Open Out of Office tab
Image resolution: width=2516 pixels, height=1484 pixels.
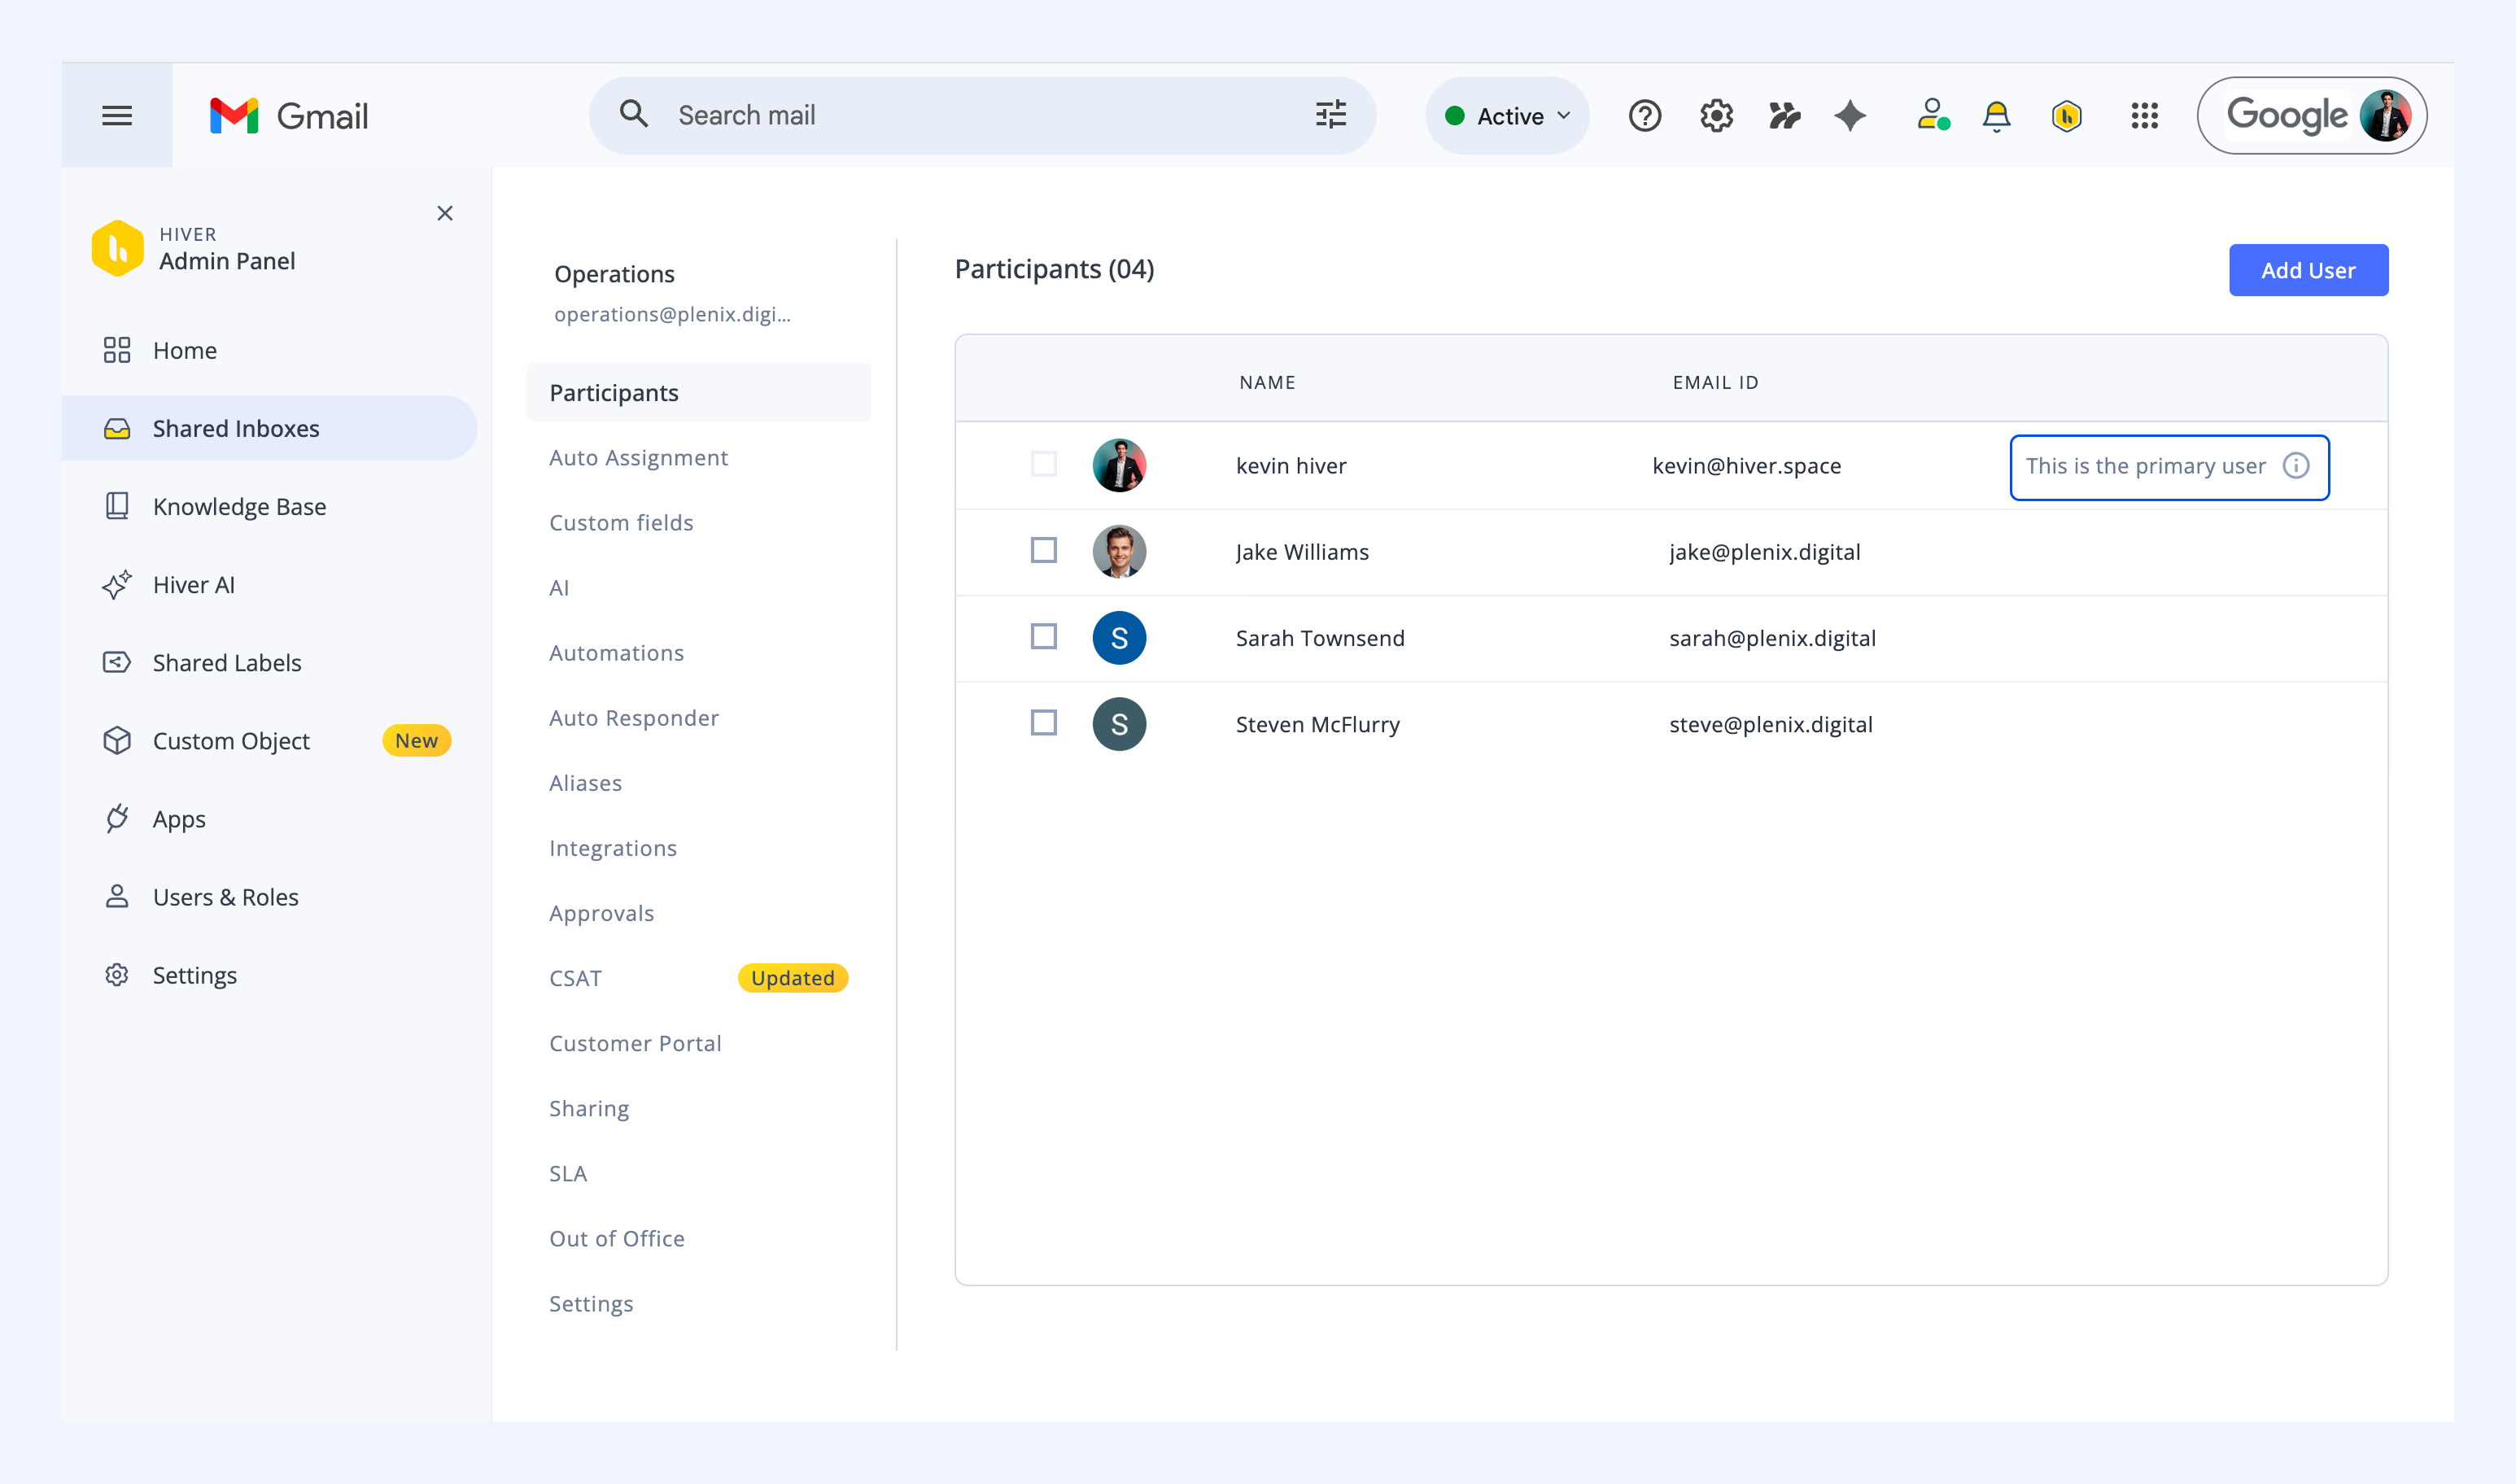(x=617, y=1238)
